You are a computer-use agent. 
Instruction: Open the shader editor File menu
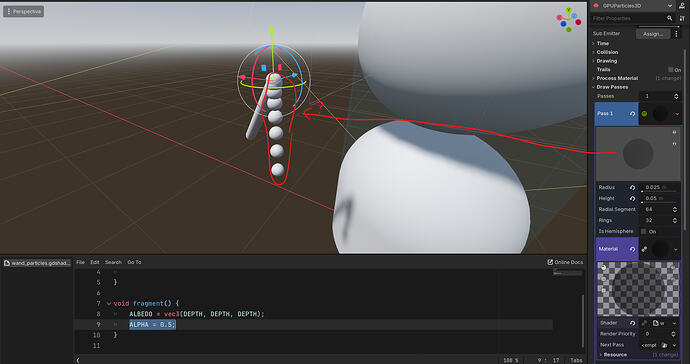tap(81, 262)
